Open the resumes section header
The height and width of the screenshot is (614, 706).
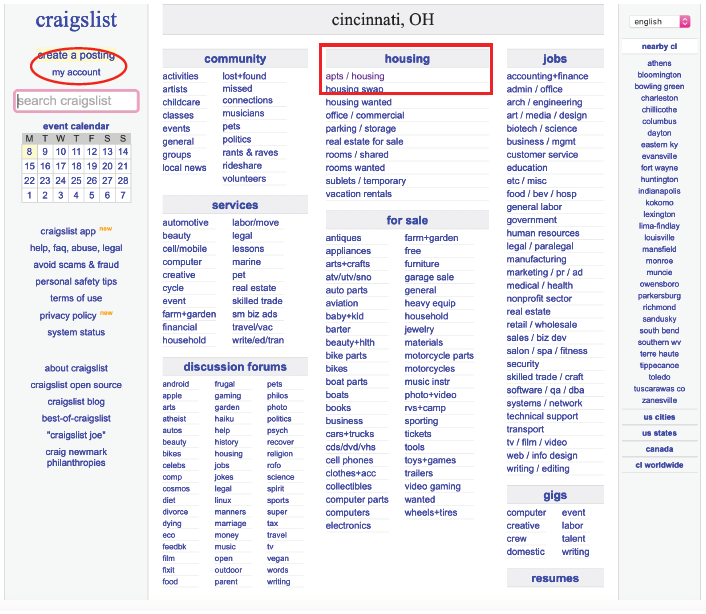[555, 578]
